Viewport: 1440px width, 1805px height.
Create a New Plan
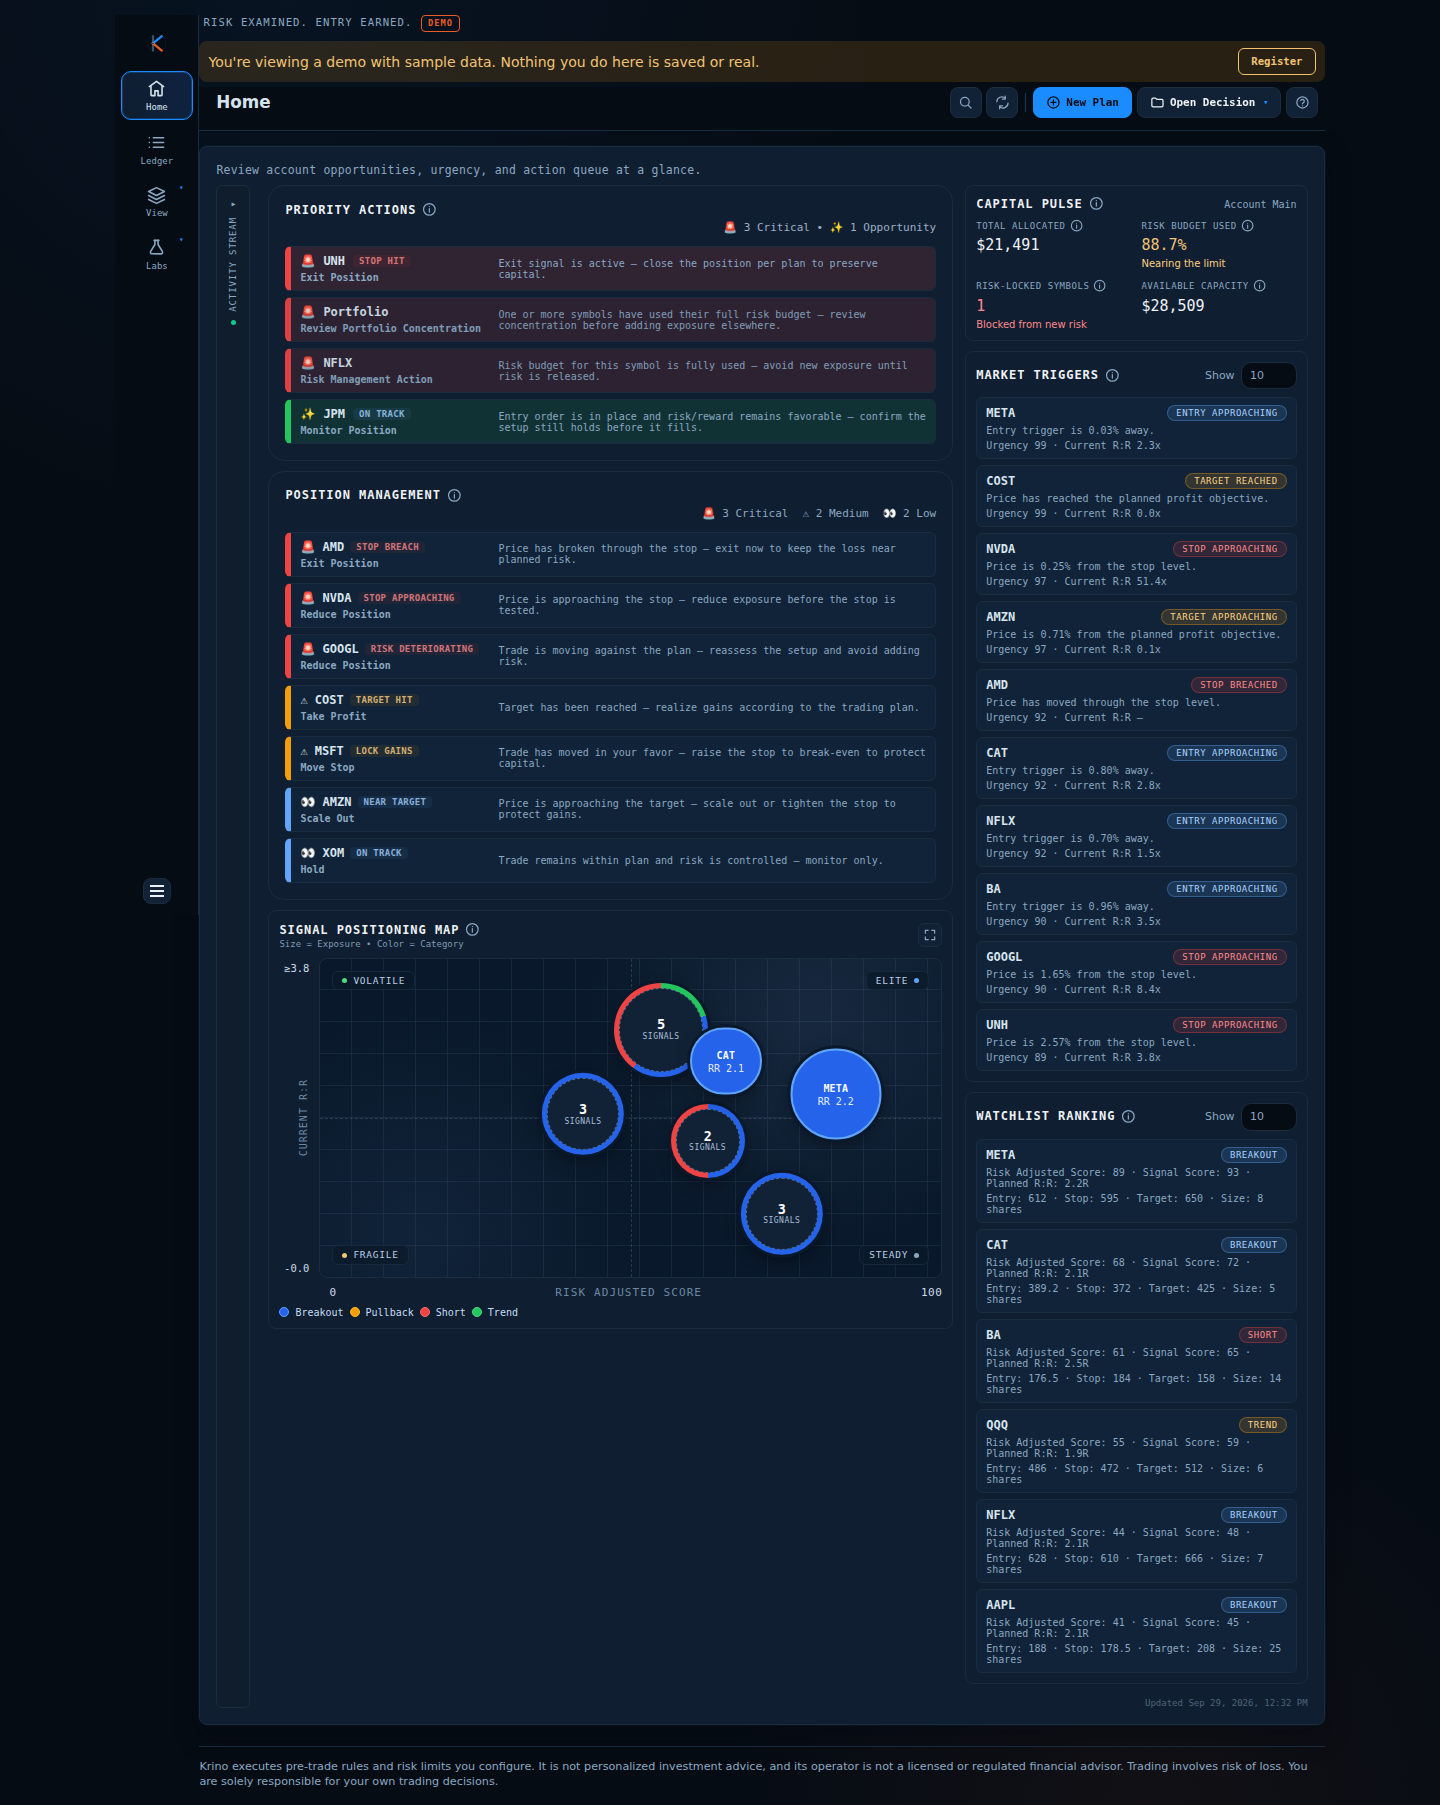coord(1082,102)
